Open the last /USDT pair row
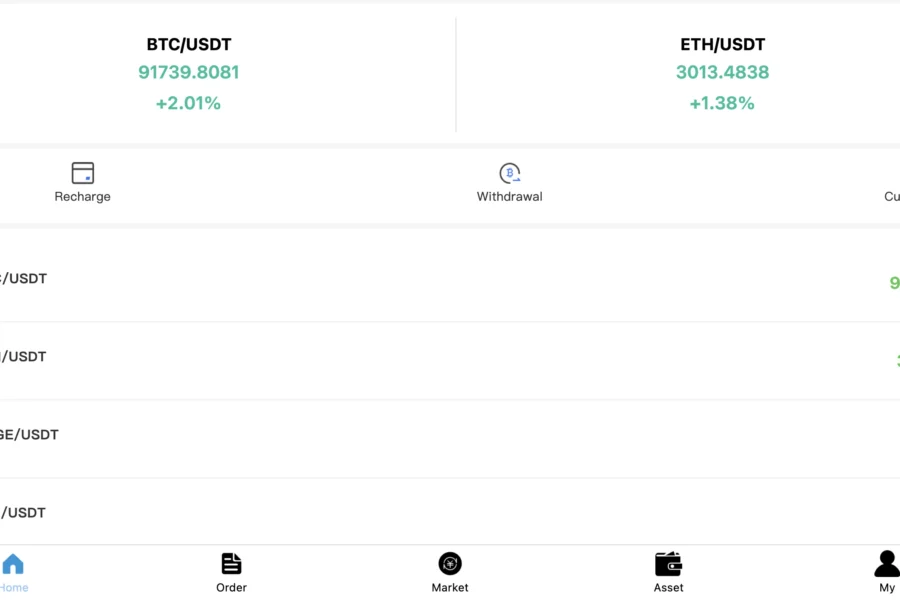This screenshot has height=600, width=900. click(x=450, y=512)
